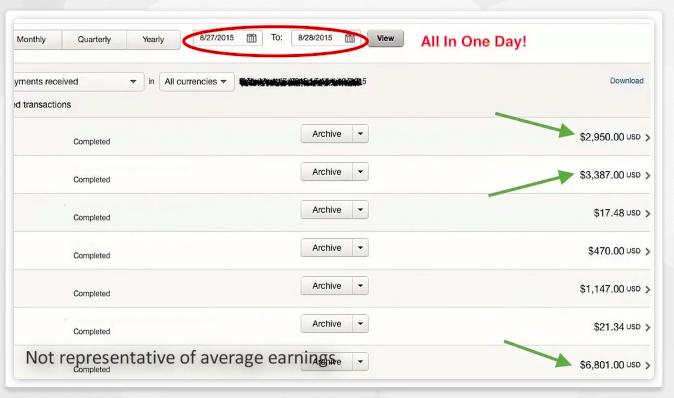Click Completed status in $3,387.00 row
The width and height of the screenshot is (674, 398).
coord(92,180)
